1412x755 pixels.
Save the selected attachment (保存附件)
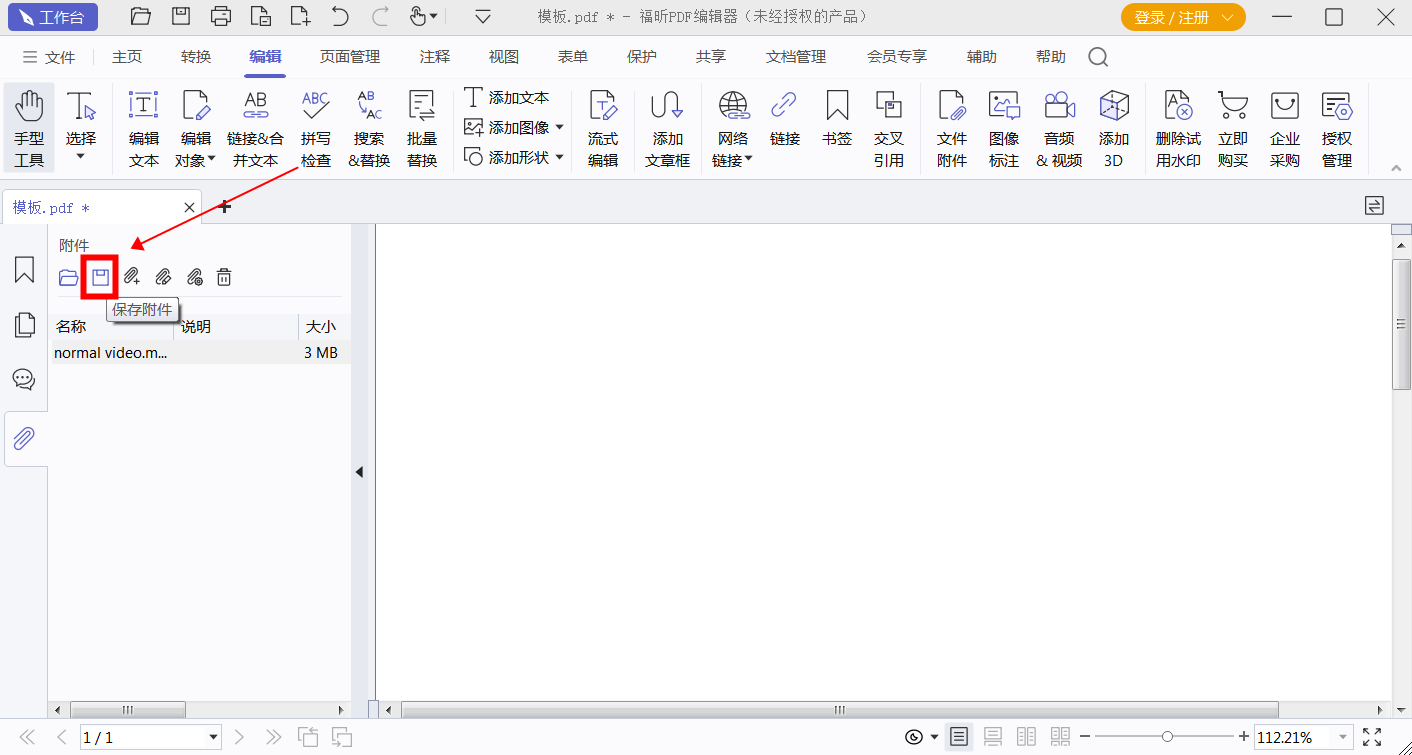click(x=99, y=277)
